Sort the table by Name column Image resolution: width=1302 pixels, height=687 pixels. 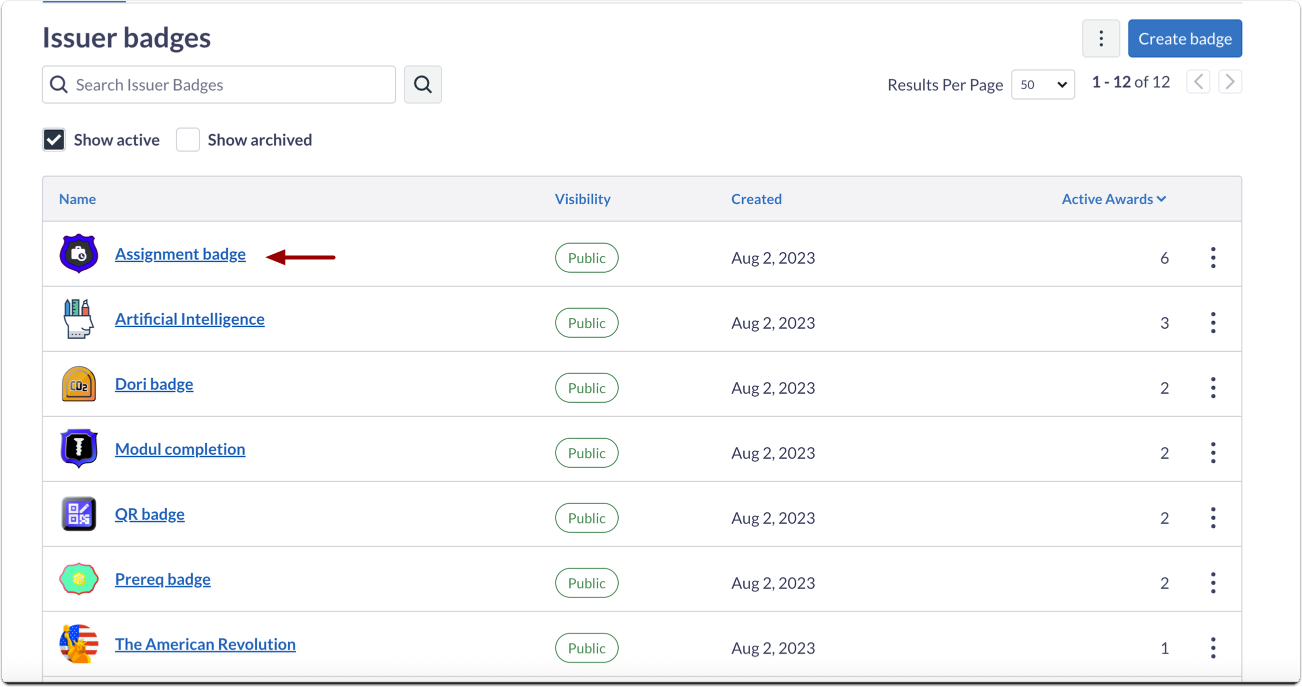point(77,199)
